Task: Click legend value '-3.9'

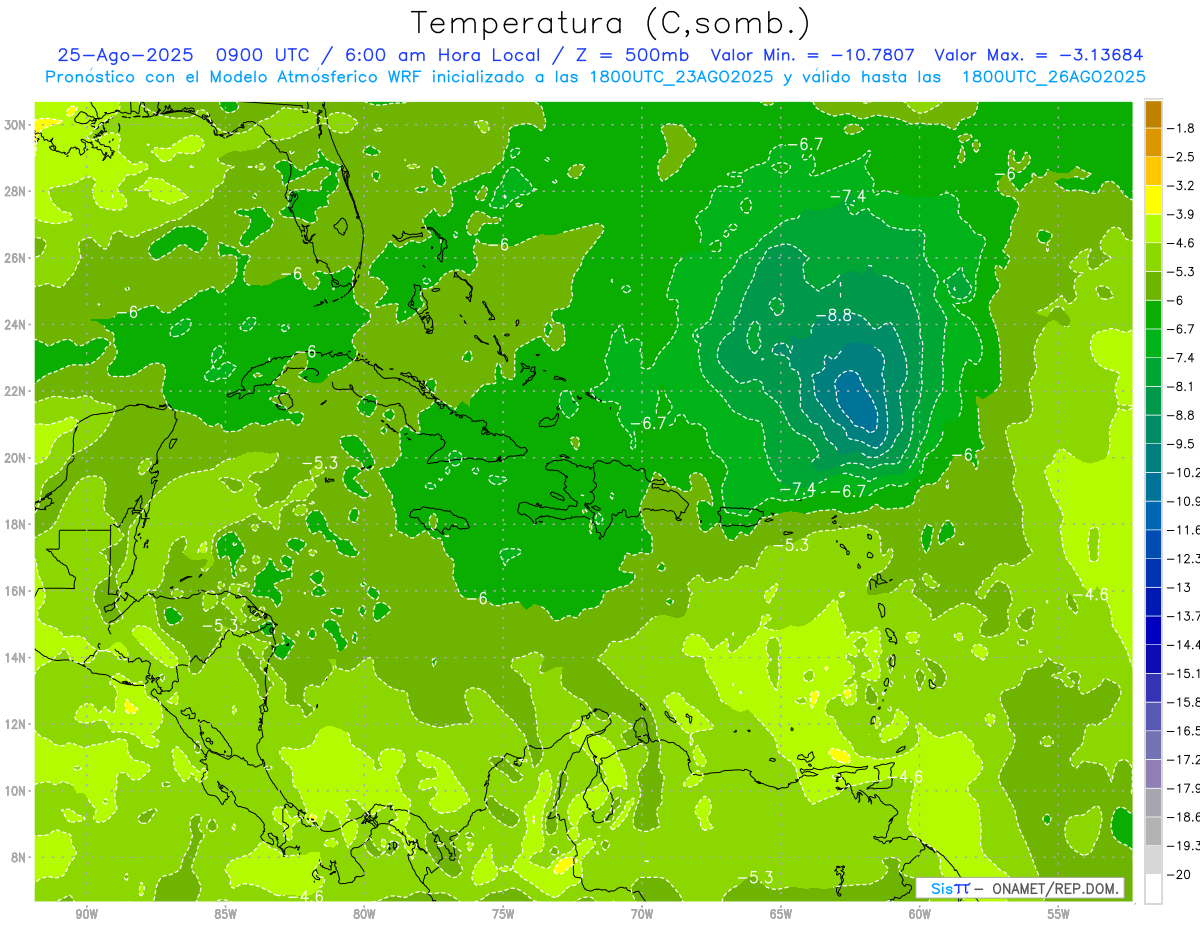Action: click(1182, 214)
